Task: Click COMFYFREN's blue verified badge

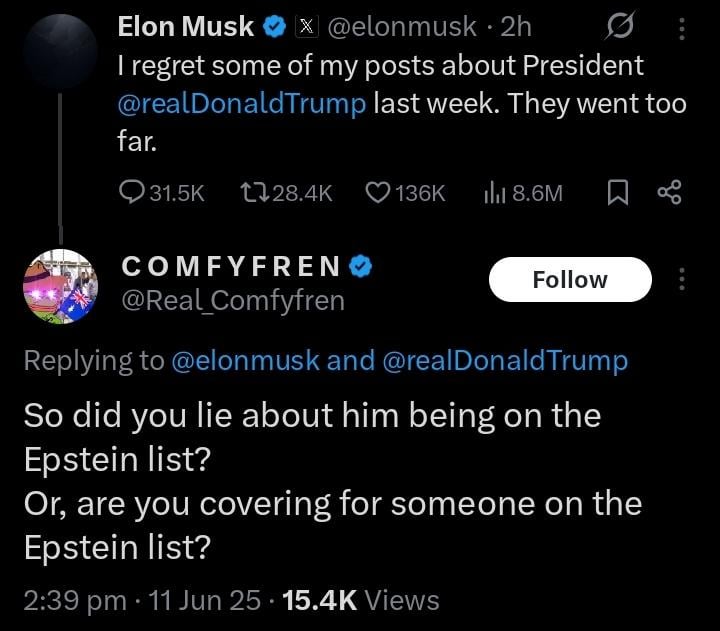Action: (x=361, y=266)
